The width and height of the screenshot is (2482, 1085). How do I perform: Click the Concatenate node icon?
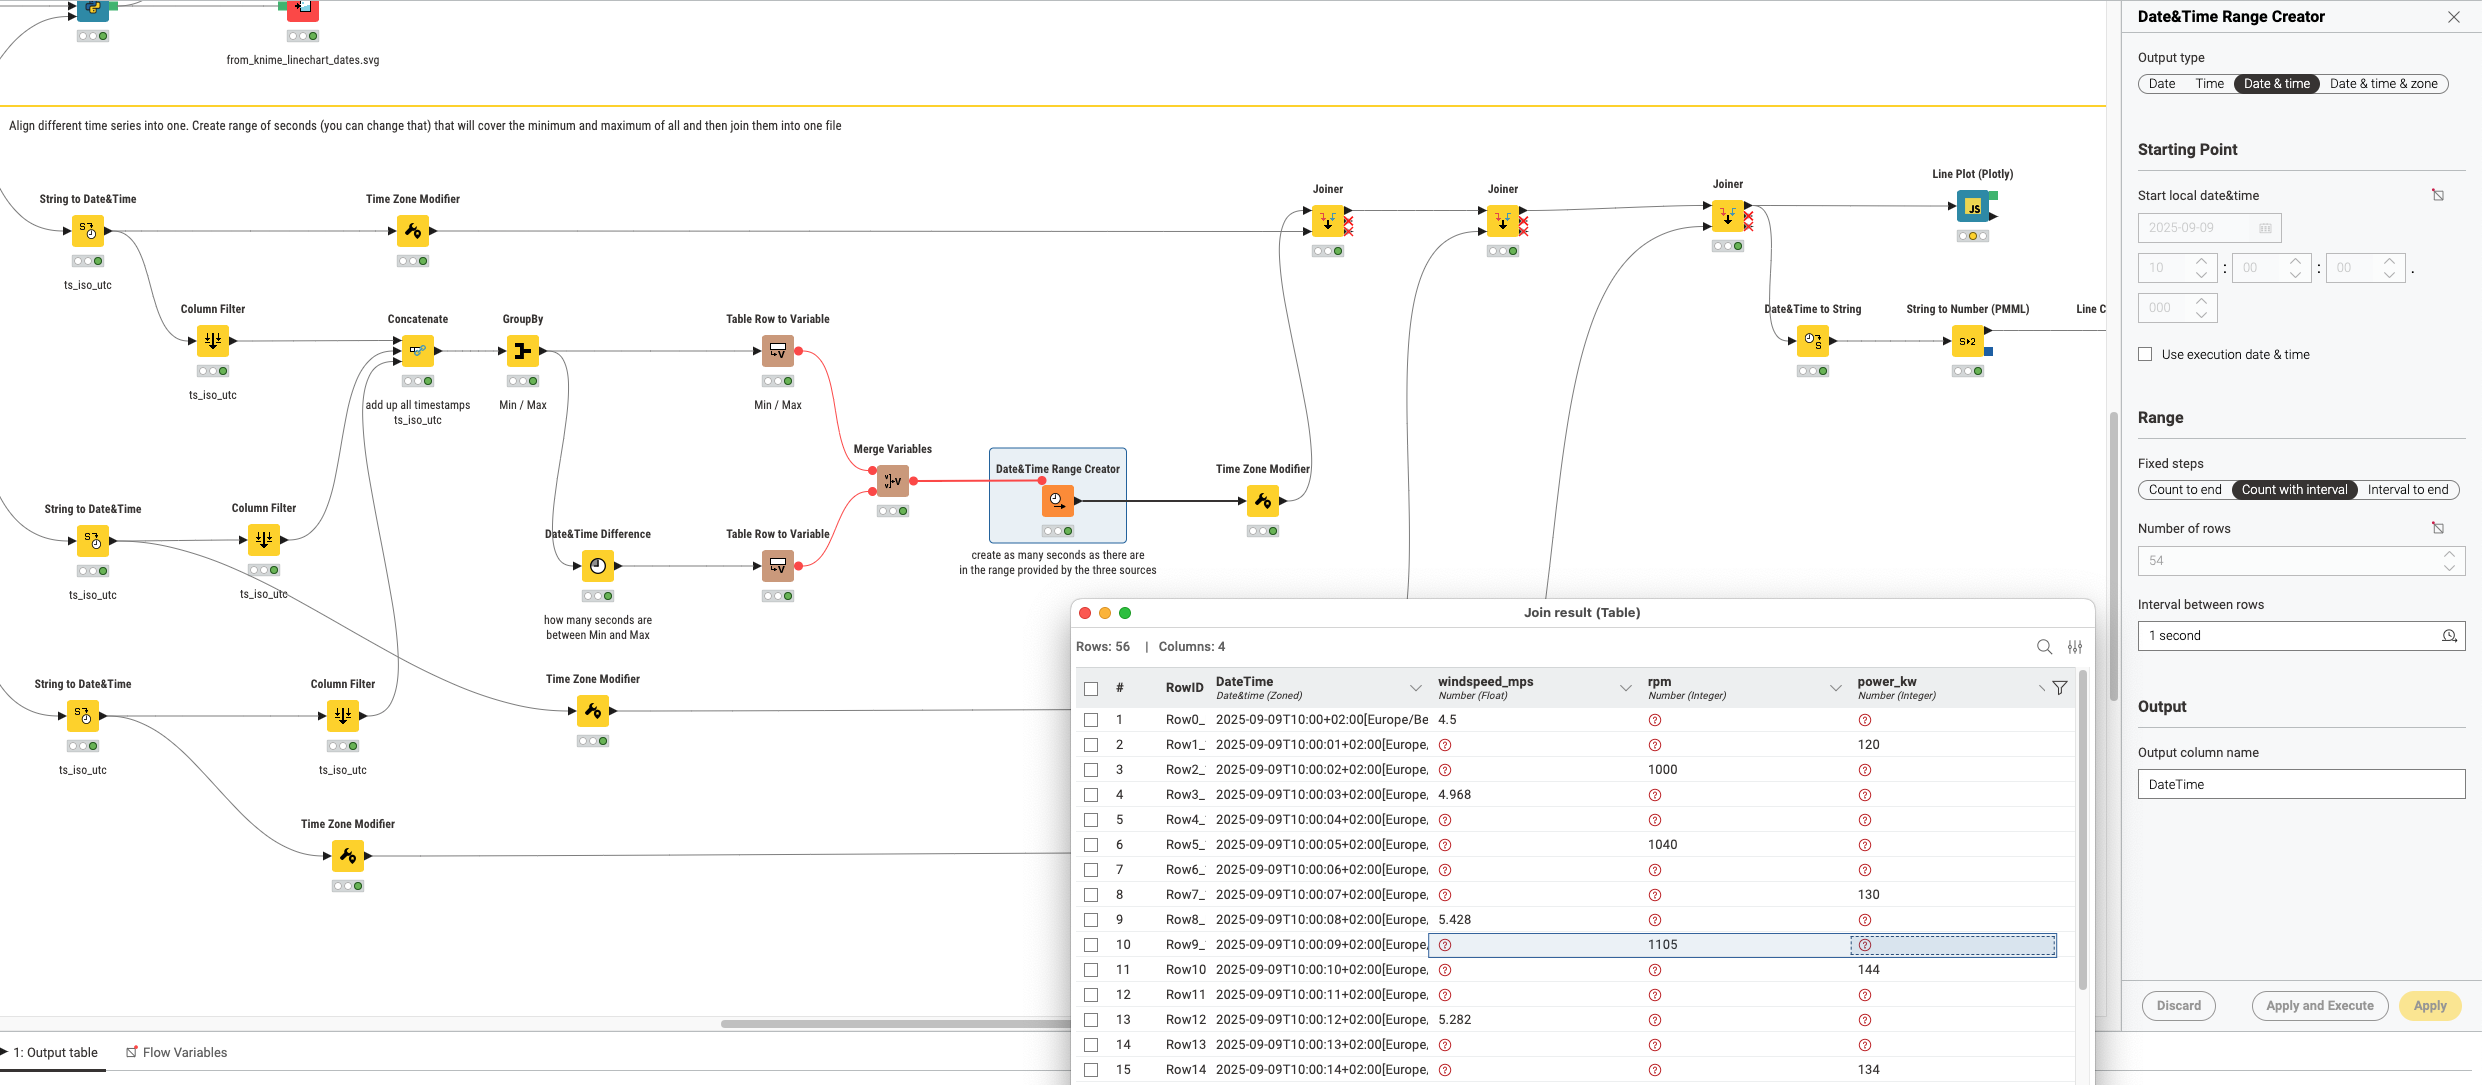tap(417, 351)
